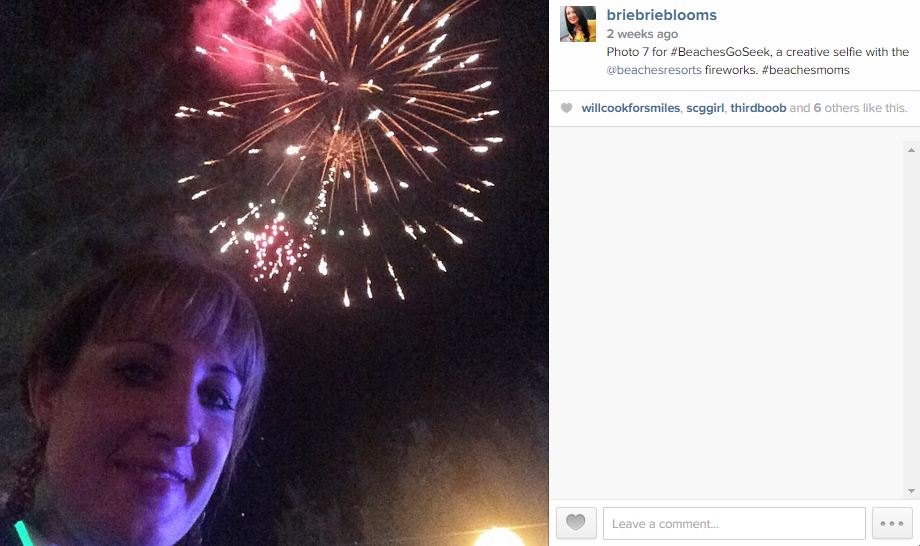Open thirdboob's profile link
The width and height of the screenshot is (920, 546).
(758, 108)
